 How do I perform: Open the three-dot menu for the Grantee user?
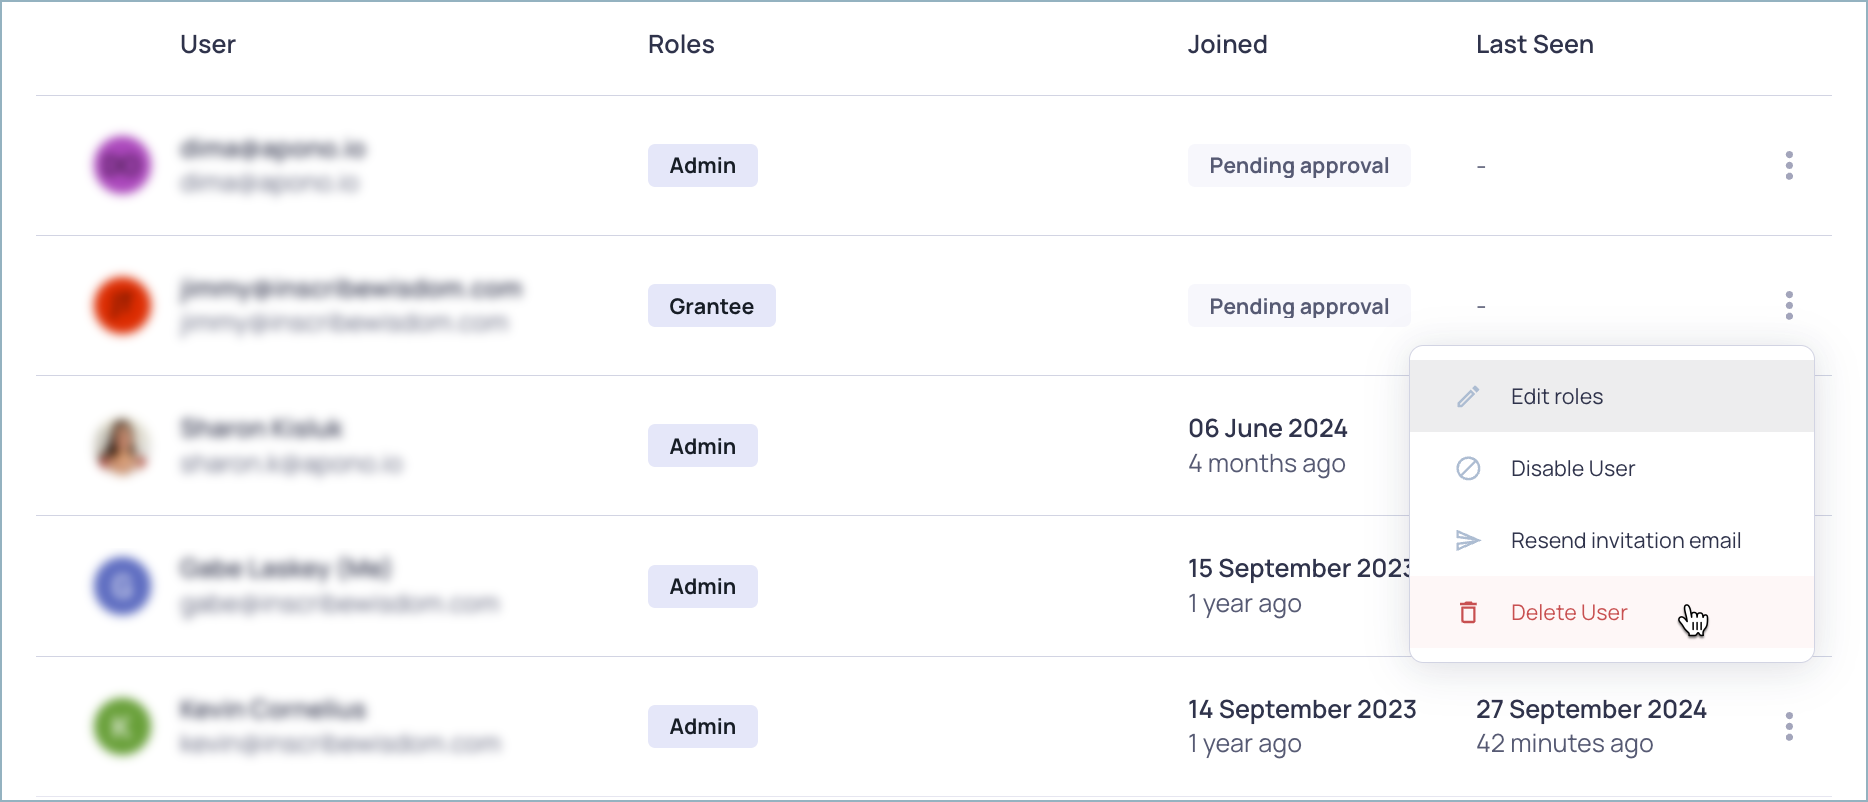click(1789, 306)
